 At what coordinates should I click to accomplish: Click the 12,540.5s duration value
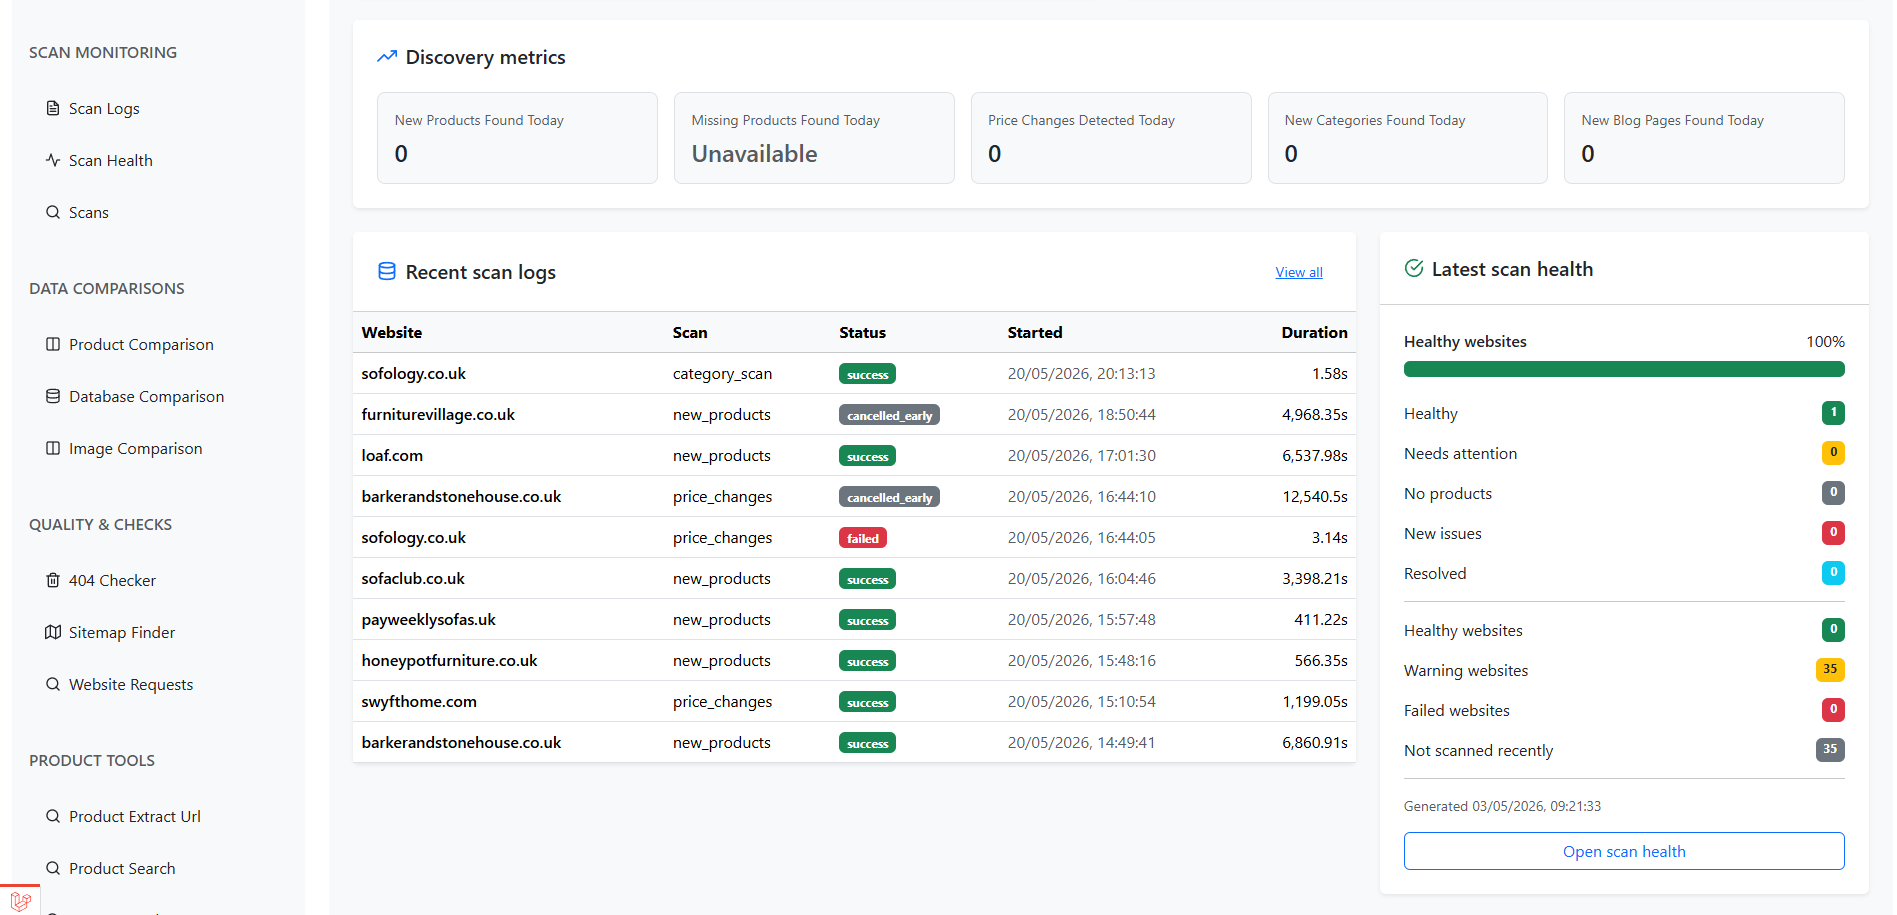pyautogui.click(x=1315, y=496)
